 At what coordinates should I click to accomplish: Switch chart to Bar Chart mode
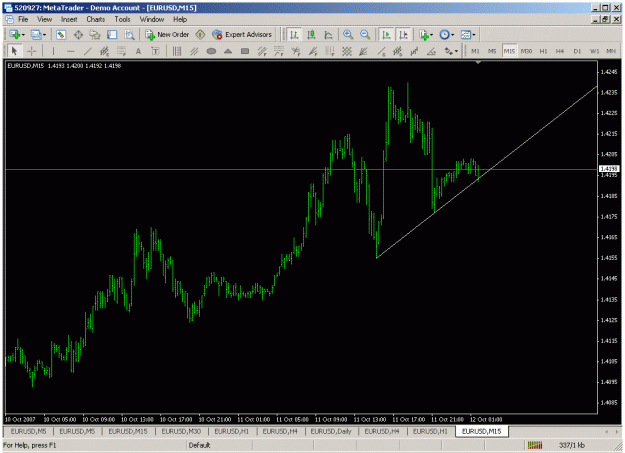(294, 35)
